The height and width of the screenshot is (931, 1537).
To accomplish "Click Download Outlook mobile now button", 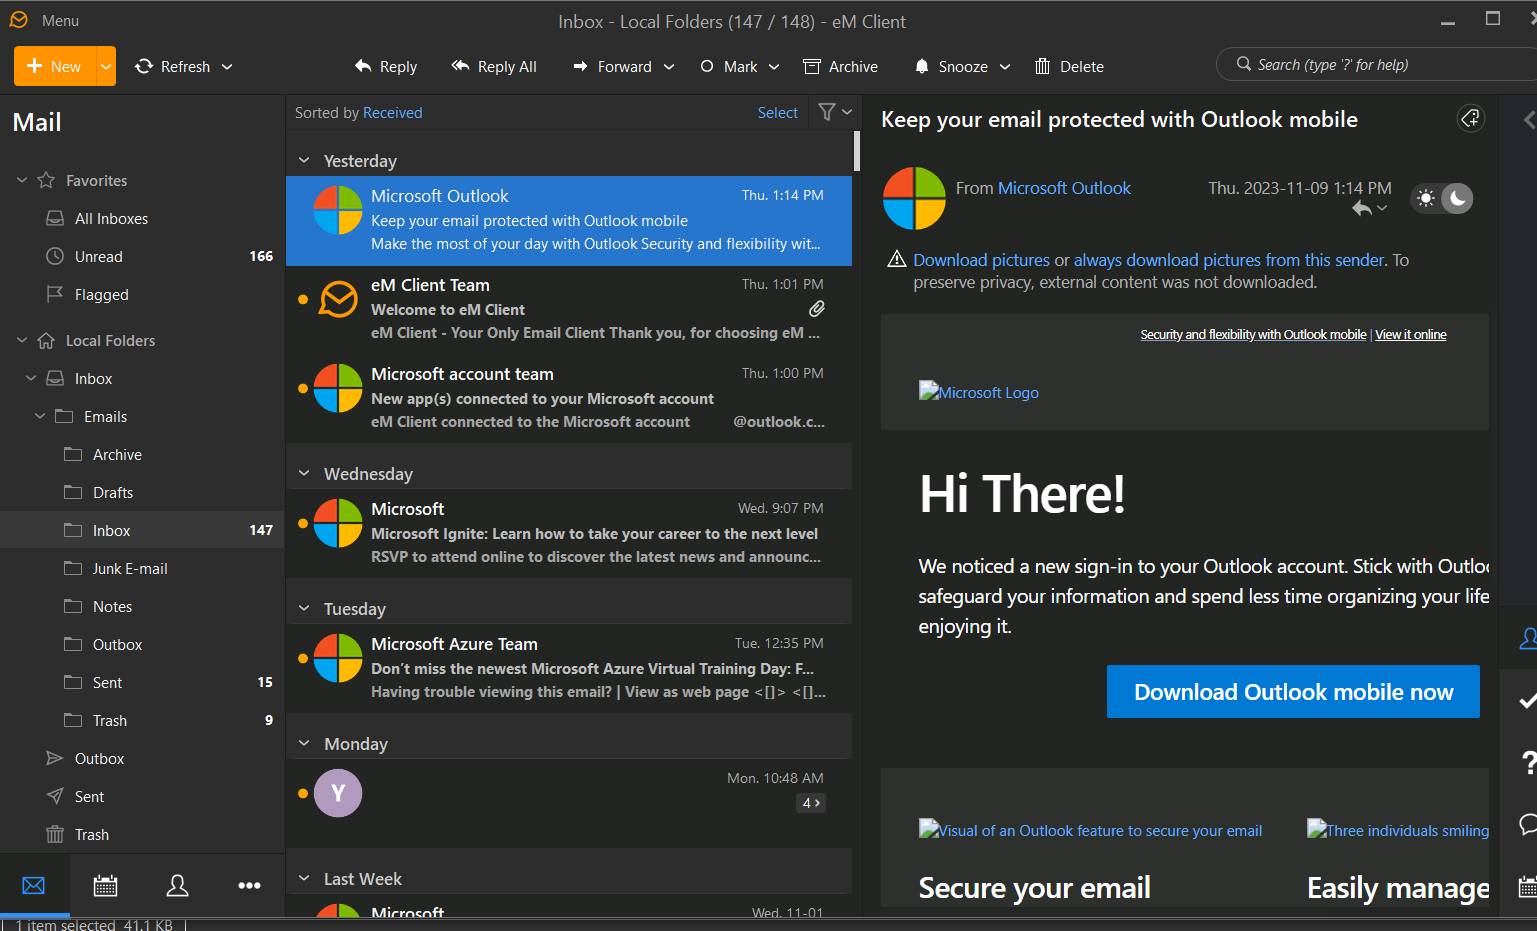I will coord(1293,691).
